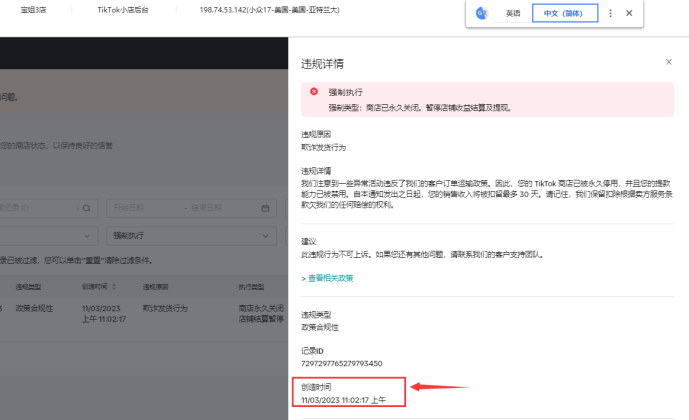Screen dimensions: 689x420
Task: Click the red enforcement error icon
Action: pos(314,91)
